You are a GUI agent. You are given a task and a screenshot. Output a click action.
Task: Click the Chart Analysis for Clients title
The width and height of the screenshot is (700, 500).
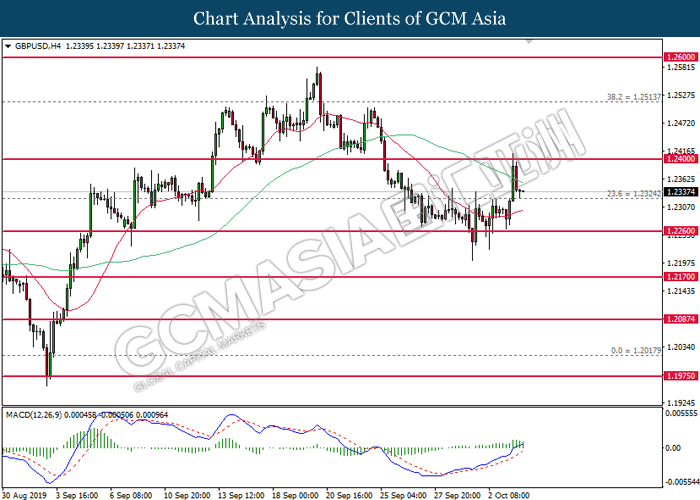tap(350, 18)
